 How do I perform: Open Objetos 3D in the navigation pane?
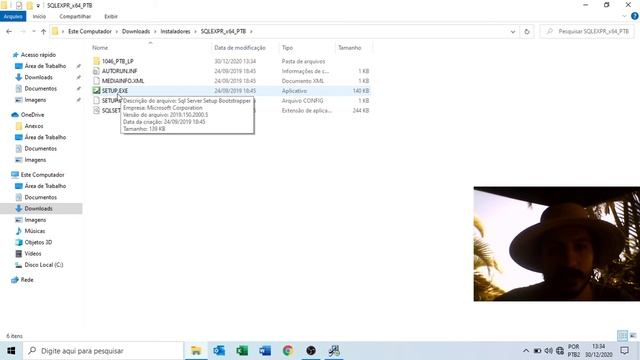38,242
